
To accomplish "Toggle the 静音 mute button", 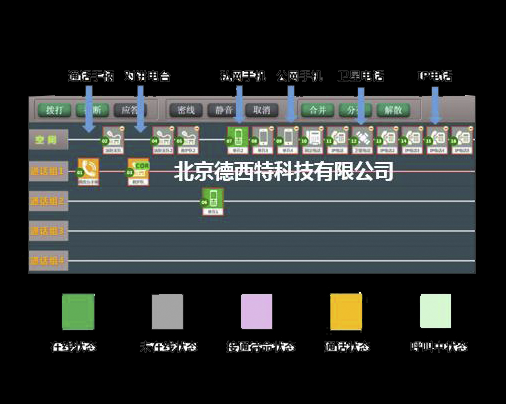I will click(x=224, y=110).
